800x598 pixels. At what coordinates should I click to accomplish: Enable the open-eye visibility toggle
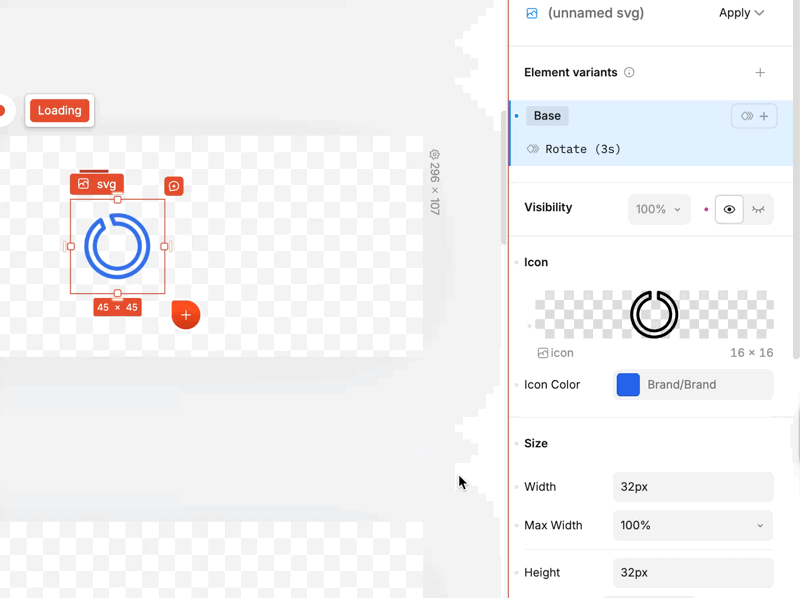(x=729, y=209)
